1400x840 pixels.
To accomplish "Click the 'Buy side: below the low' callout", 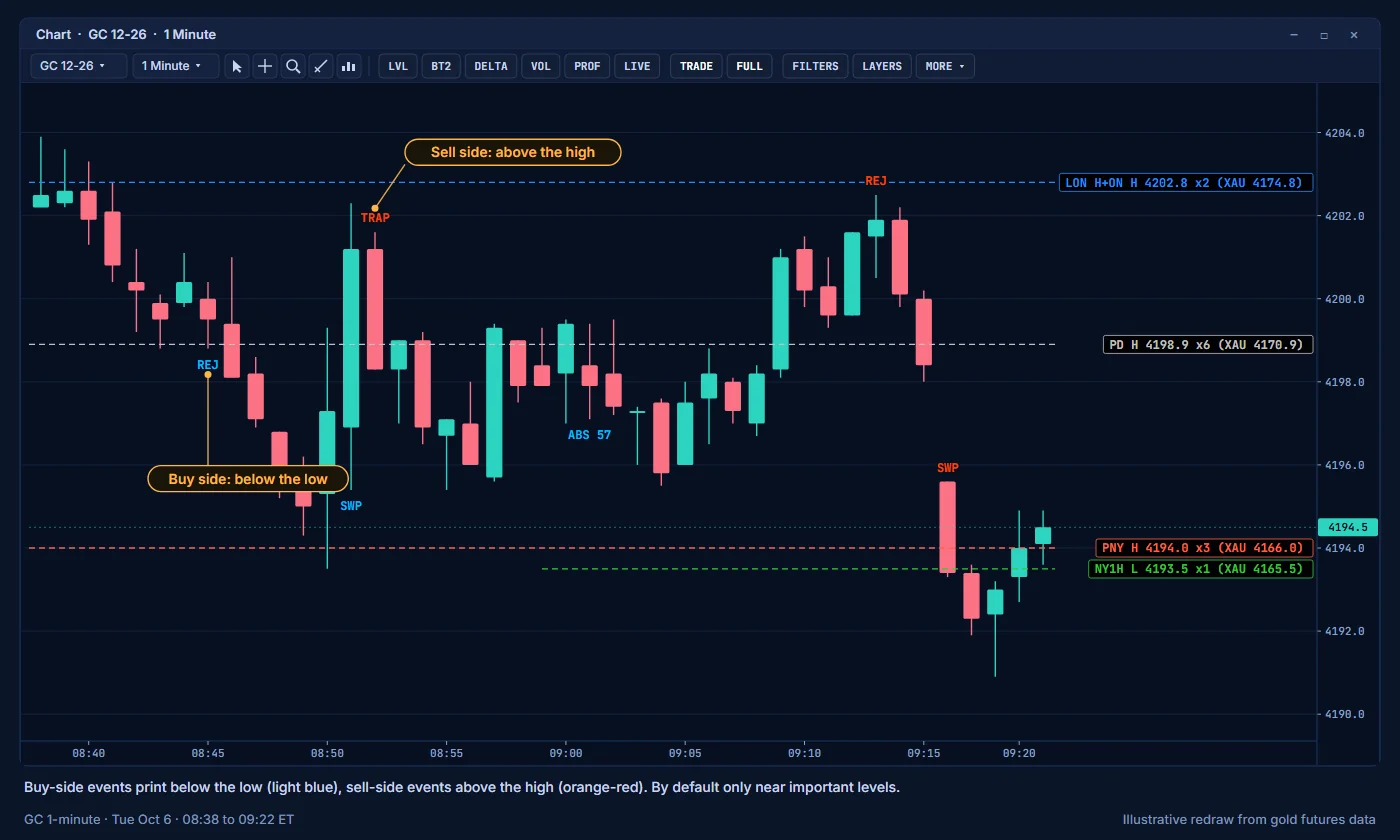I will tap(248, 479).
